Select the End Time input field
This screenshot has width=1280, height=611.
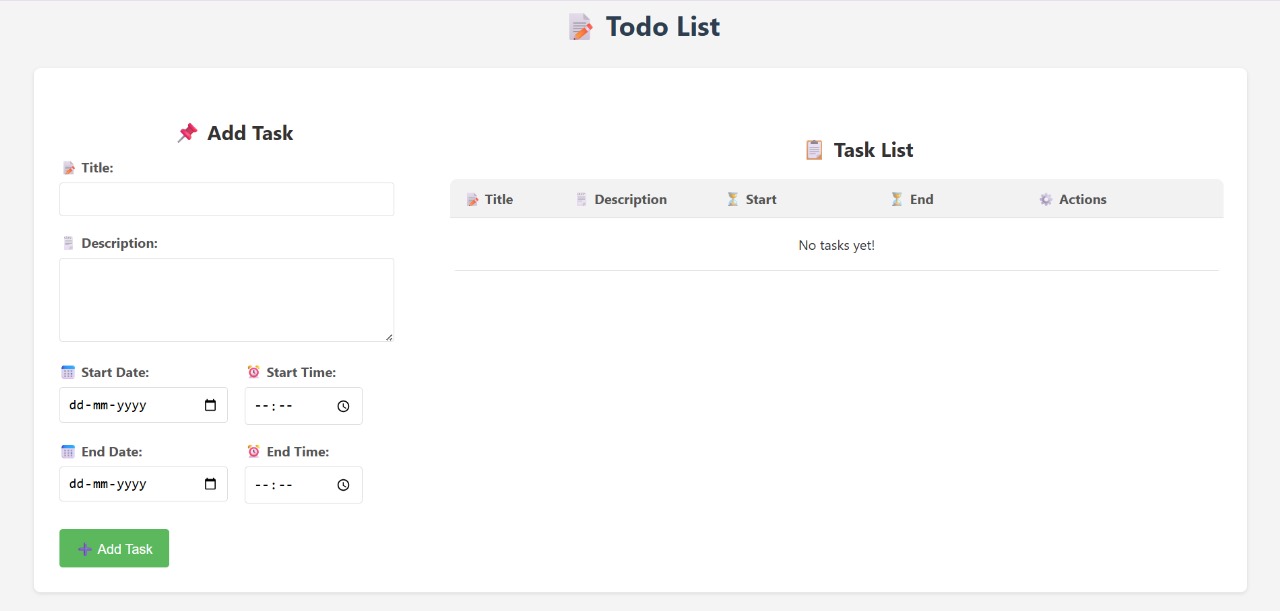click(304, 485)
